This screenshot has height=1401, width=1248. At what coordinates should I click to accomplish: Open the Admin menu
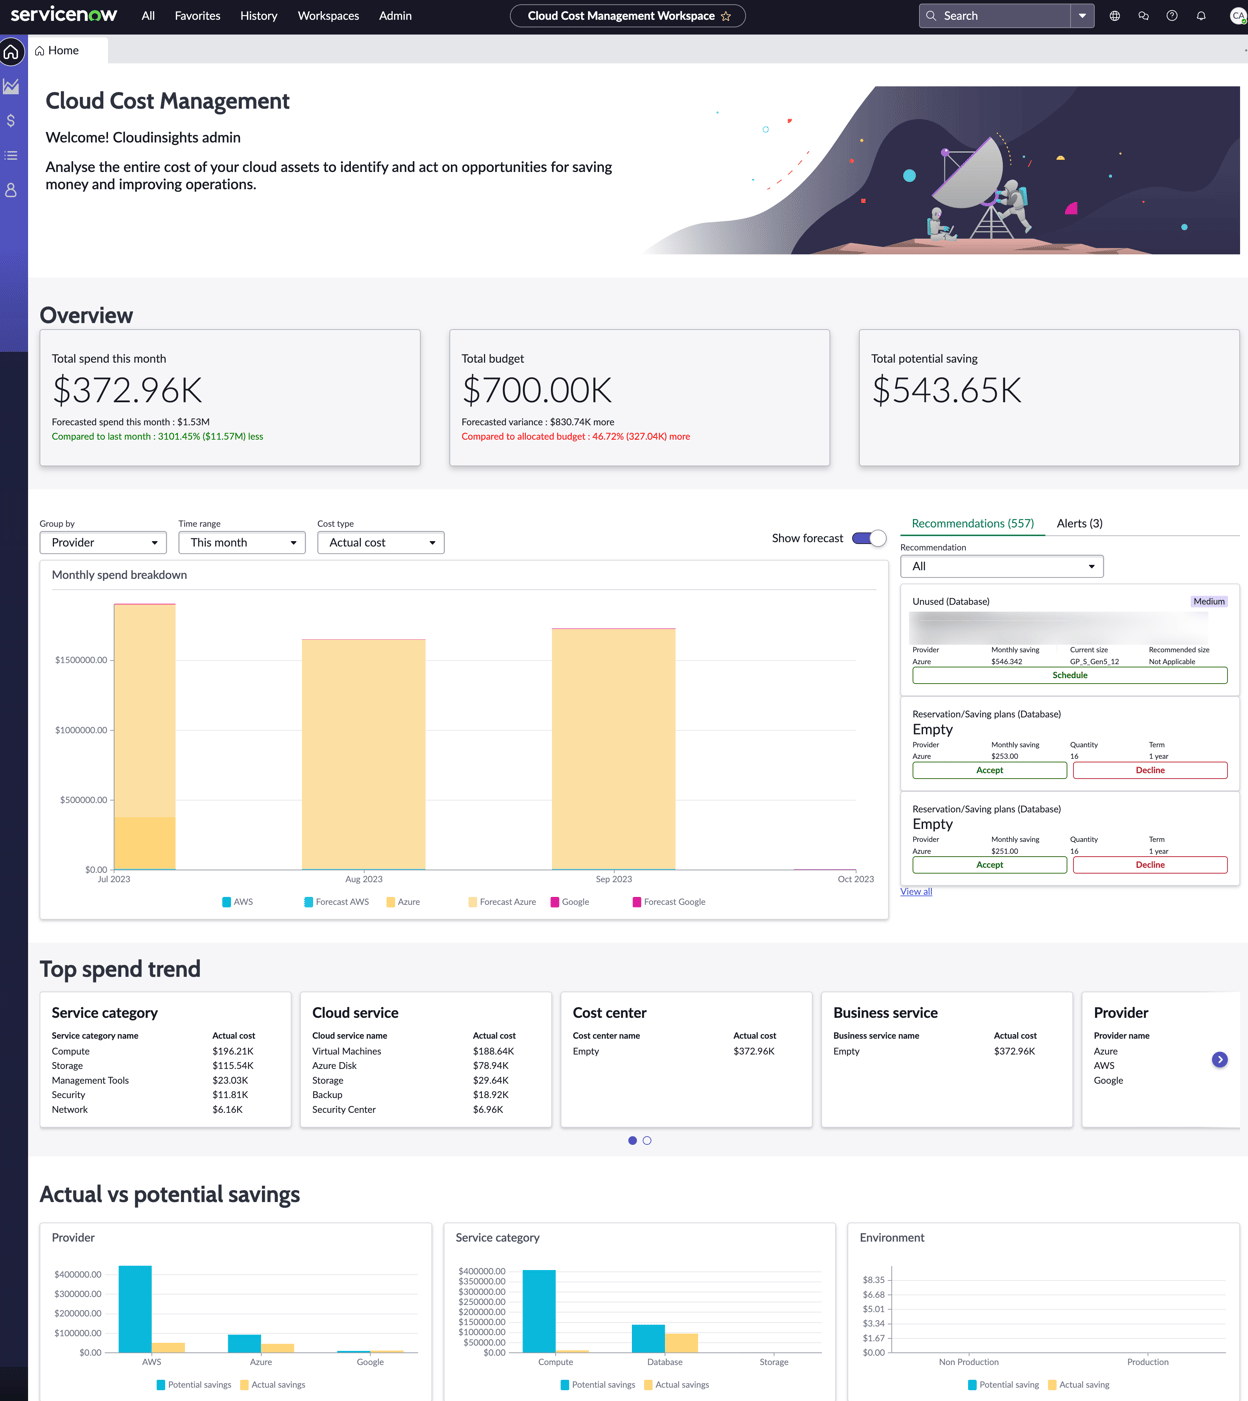tap(395, 15)
